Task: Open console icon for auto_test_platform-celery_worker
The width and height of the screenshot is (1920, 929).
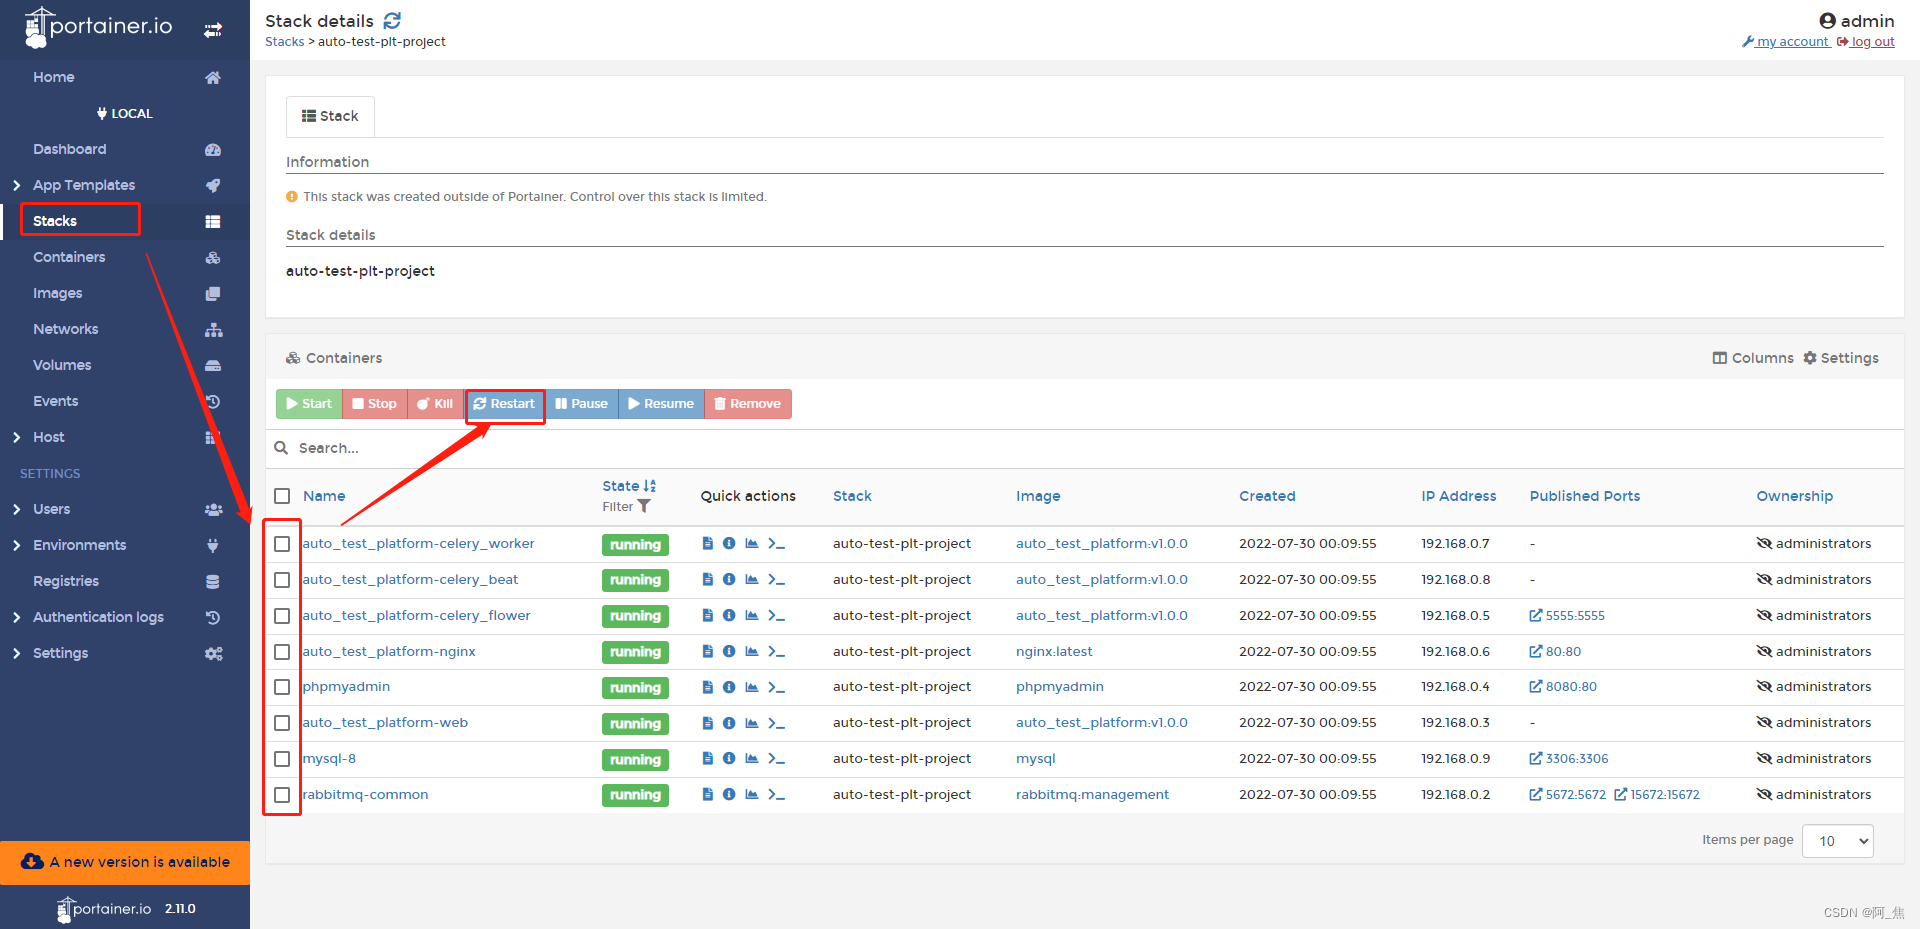Action: coord(776,543)
